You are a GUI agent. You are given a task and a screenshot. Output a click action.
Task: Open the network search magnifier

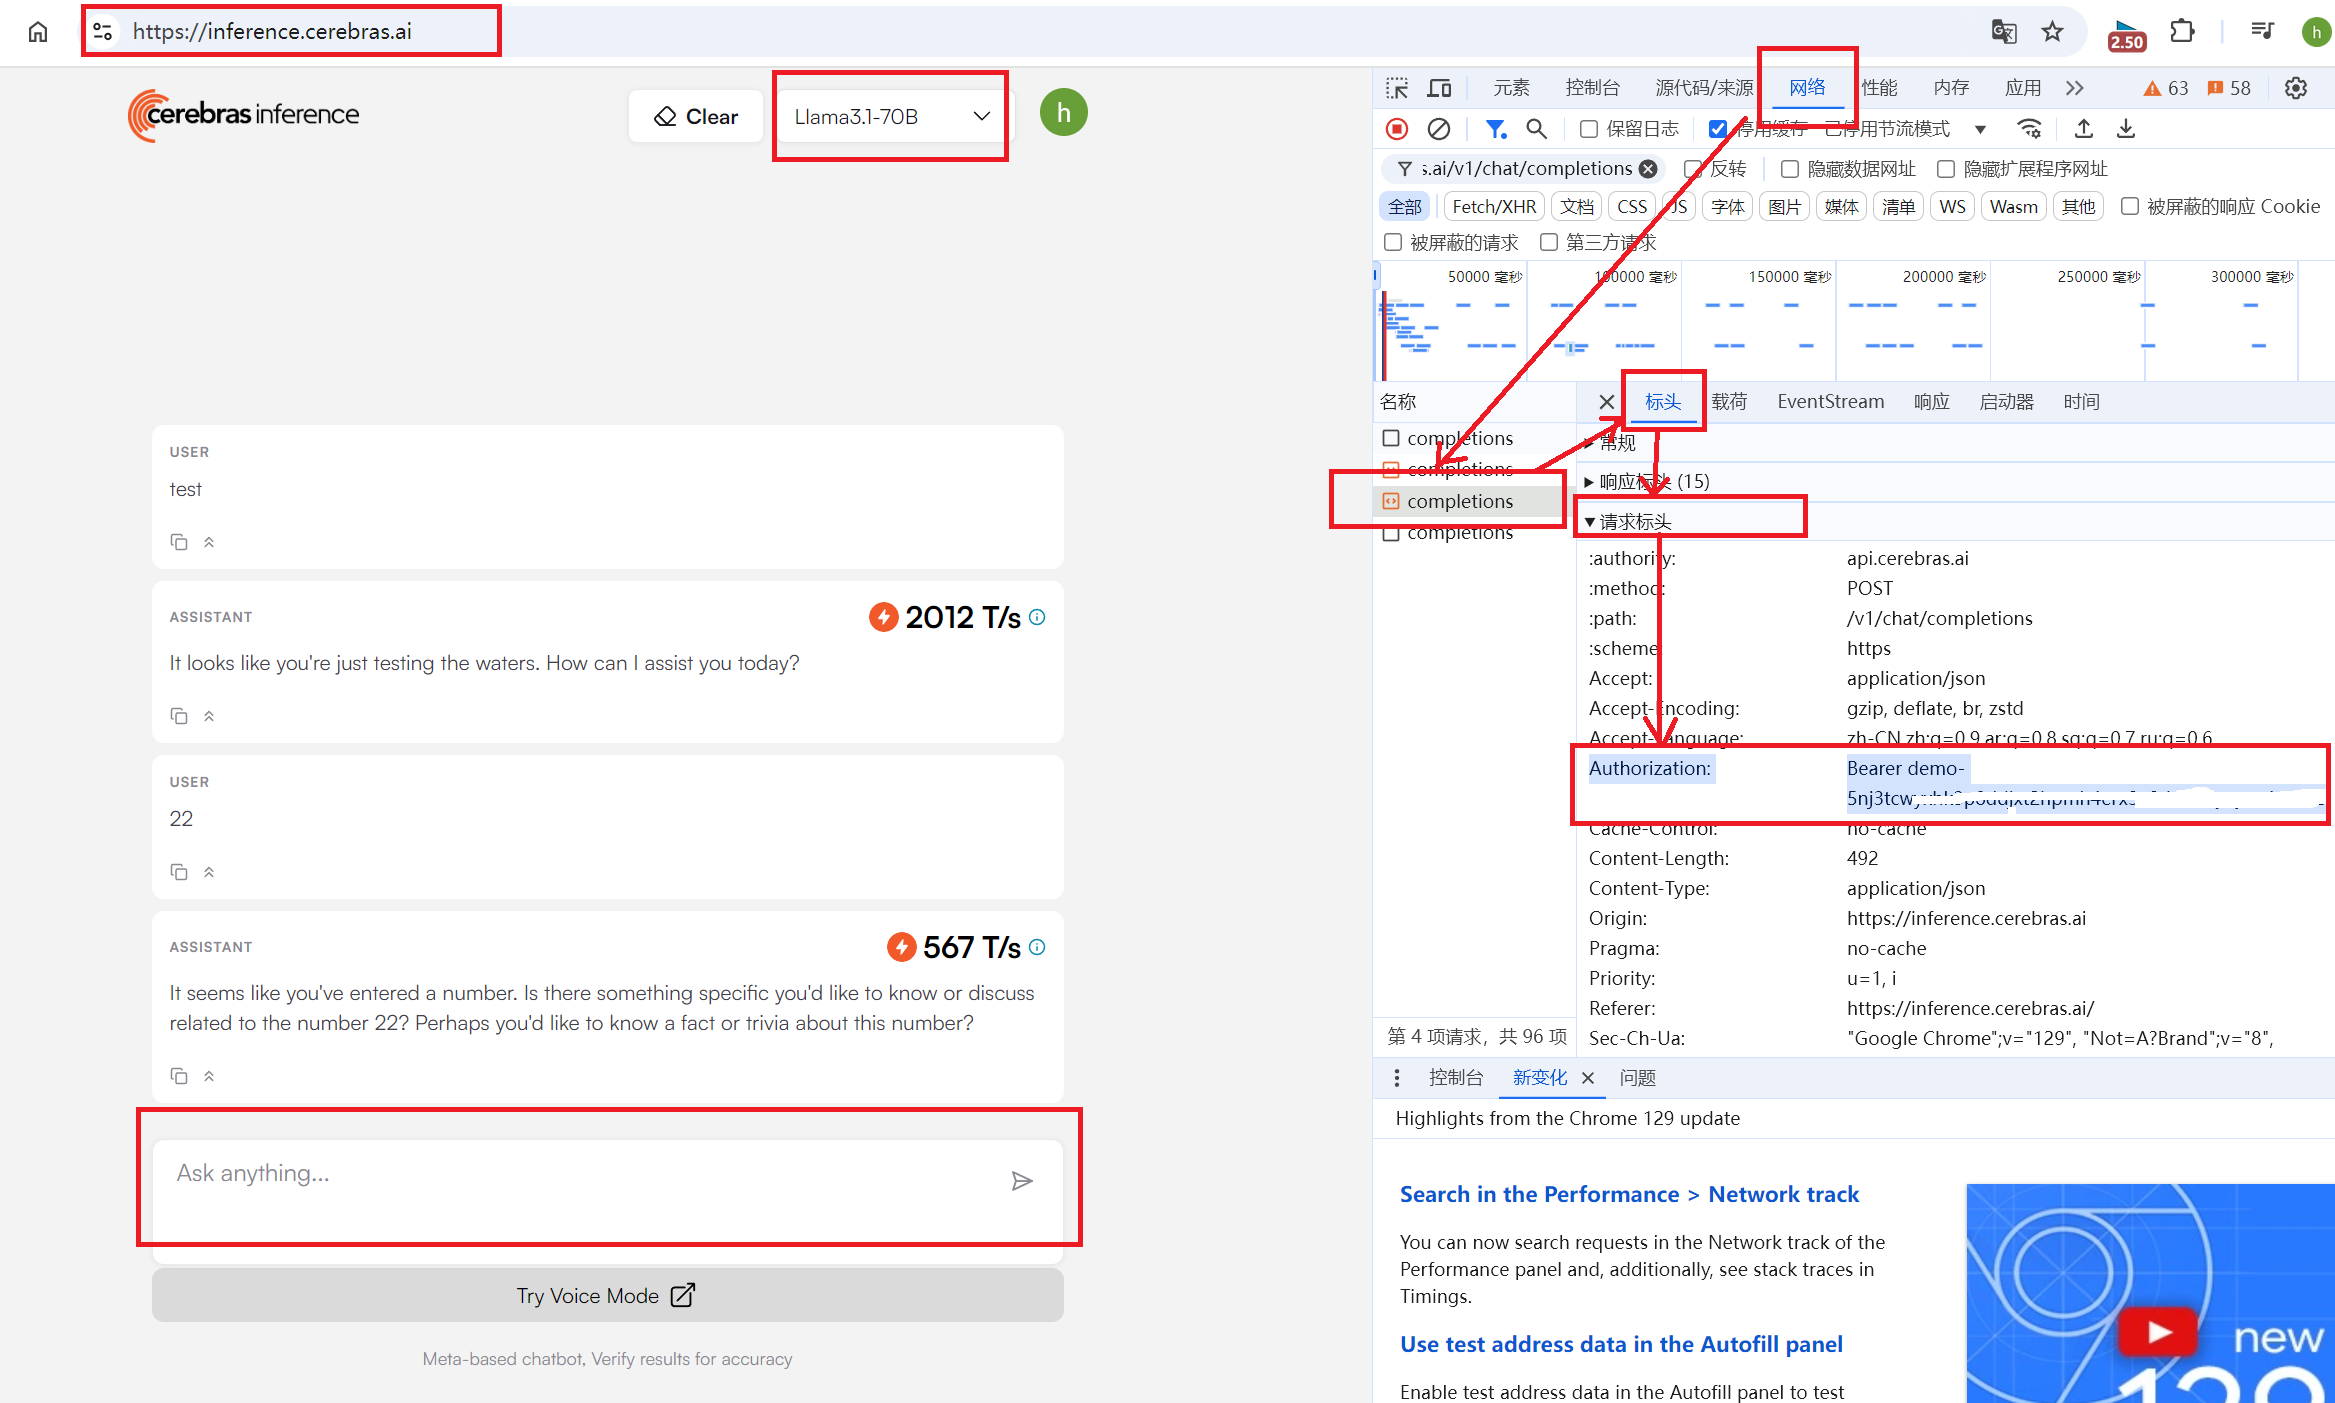[1537, 129]
